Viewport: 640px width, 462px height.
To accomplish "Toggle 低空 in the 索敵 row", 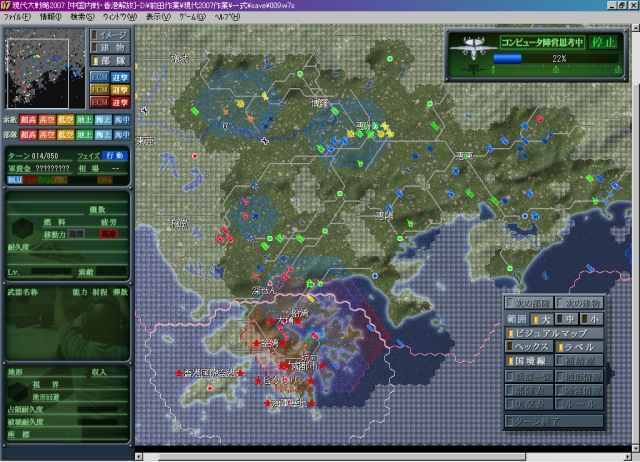I will pyautogui.click(x=66, y=120).
